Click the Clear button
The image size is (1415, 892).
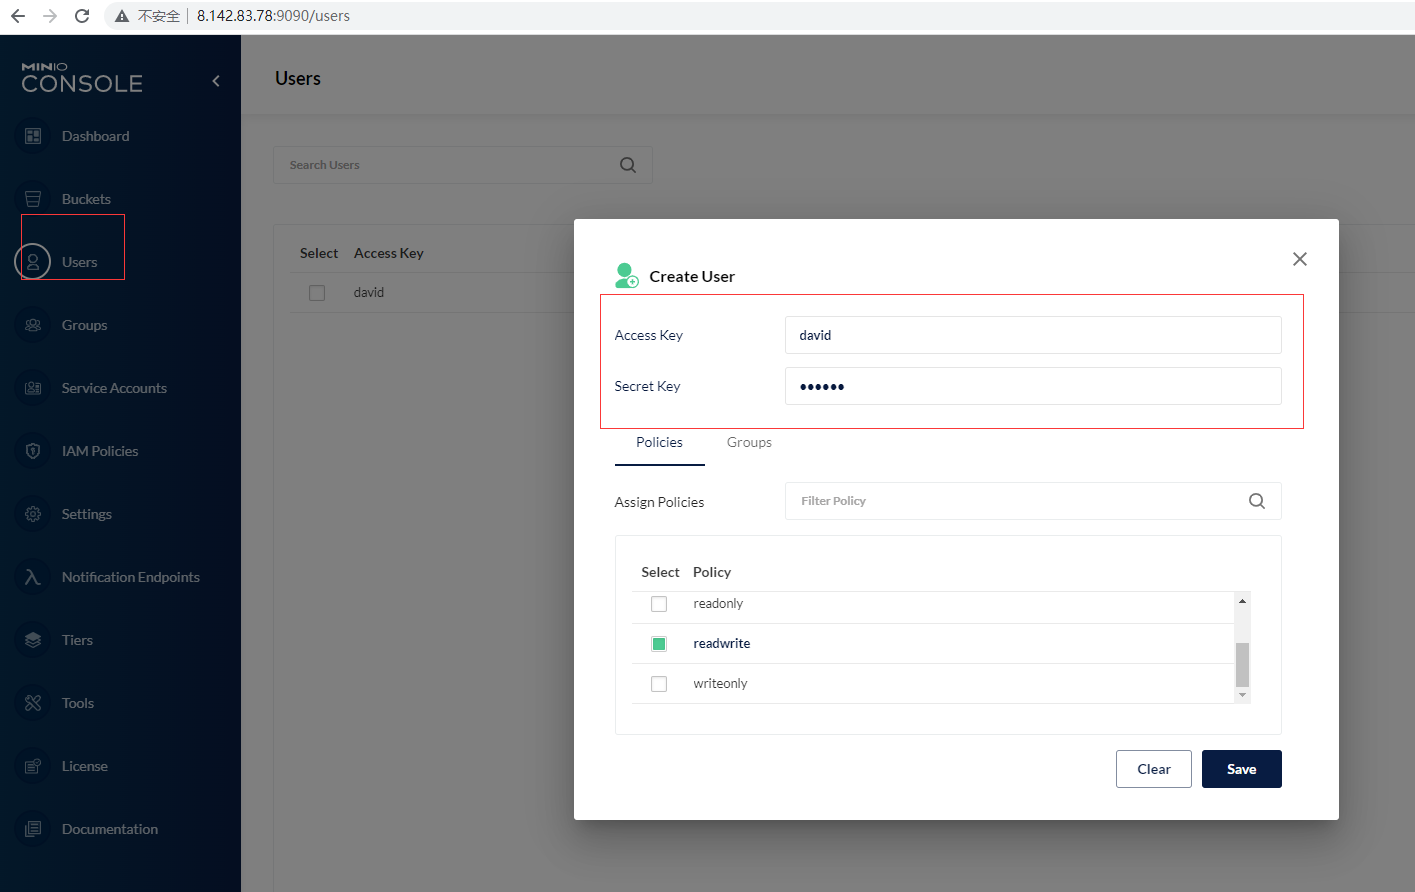tap(1154, 769)
